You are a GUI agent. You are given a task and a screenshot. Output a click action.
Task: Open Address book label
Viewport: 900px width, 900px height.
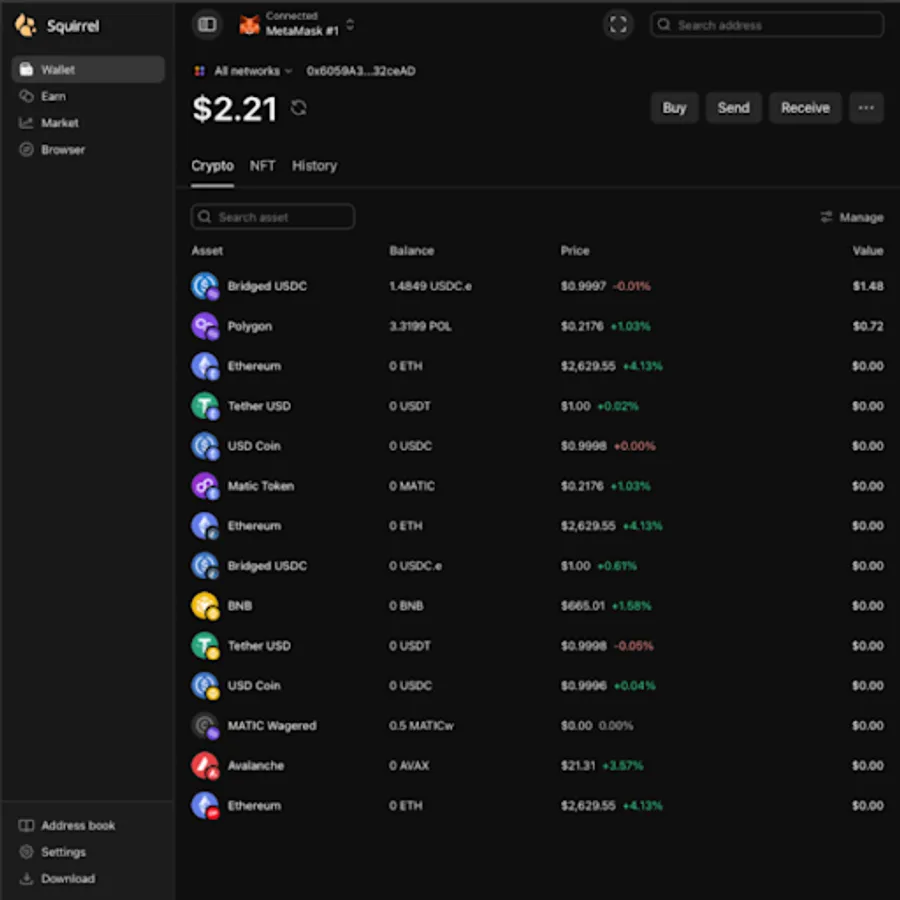(x=78, y=825)
